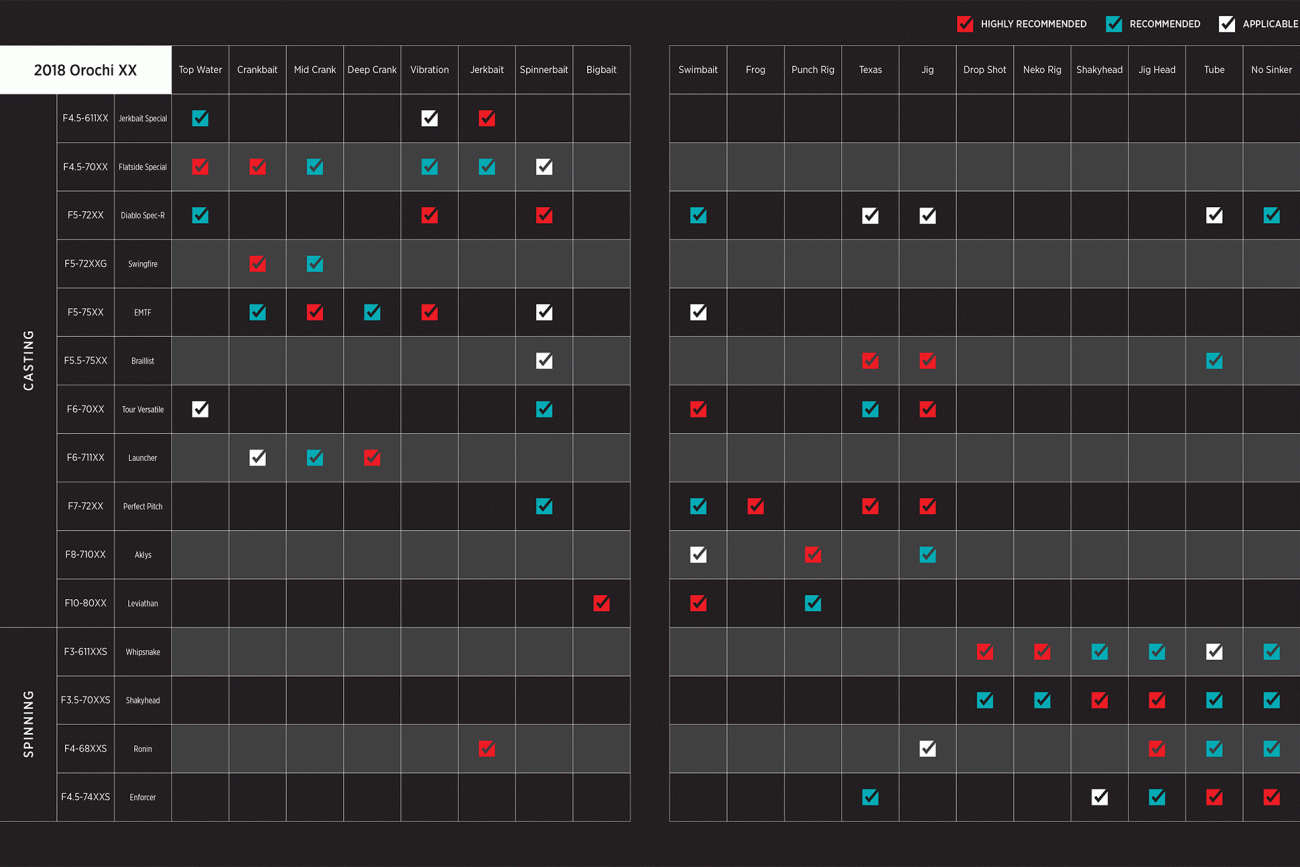Select No Sinker checkmark for Enforcer
1300x867 pixels.
point(1271,797)
